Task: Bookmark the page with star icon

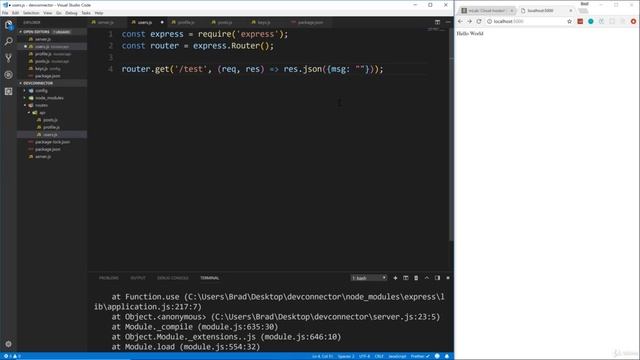Action: (x=569, y=21)
